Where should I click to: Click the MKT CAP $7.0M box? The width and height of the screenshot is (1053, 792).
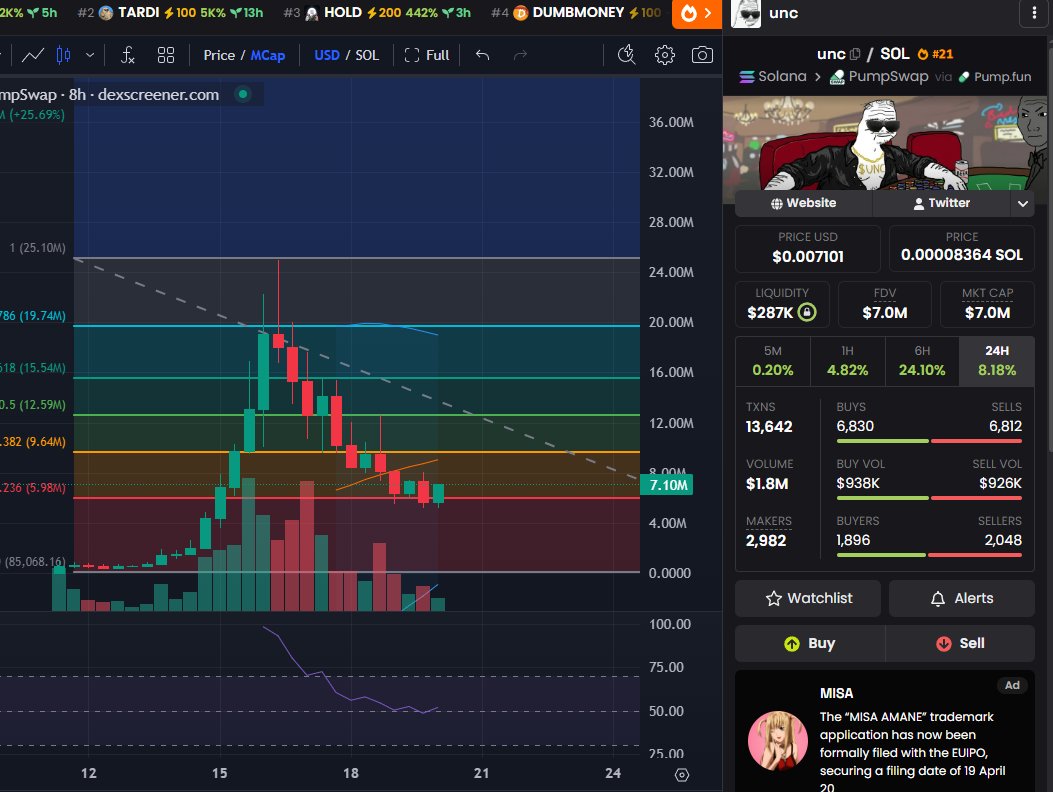point(987,304)
